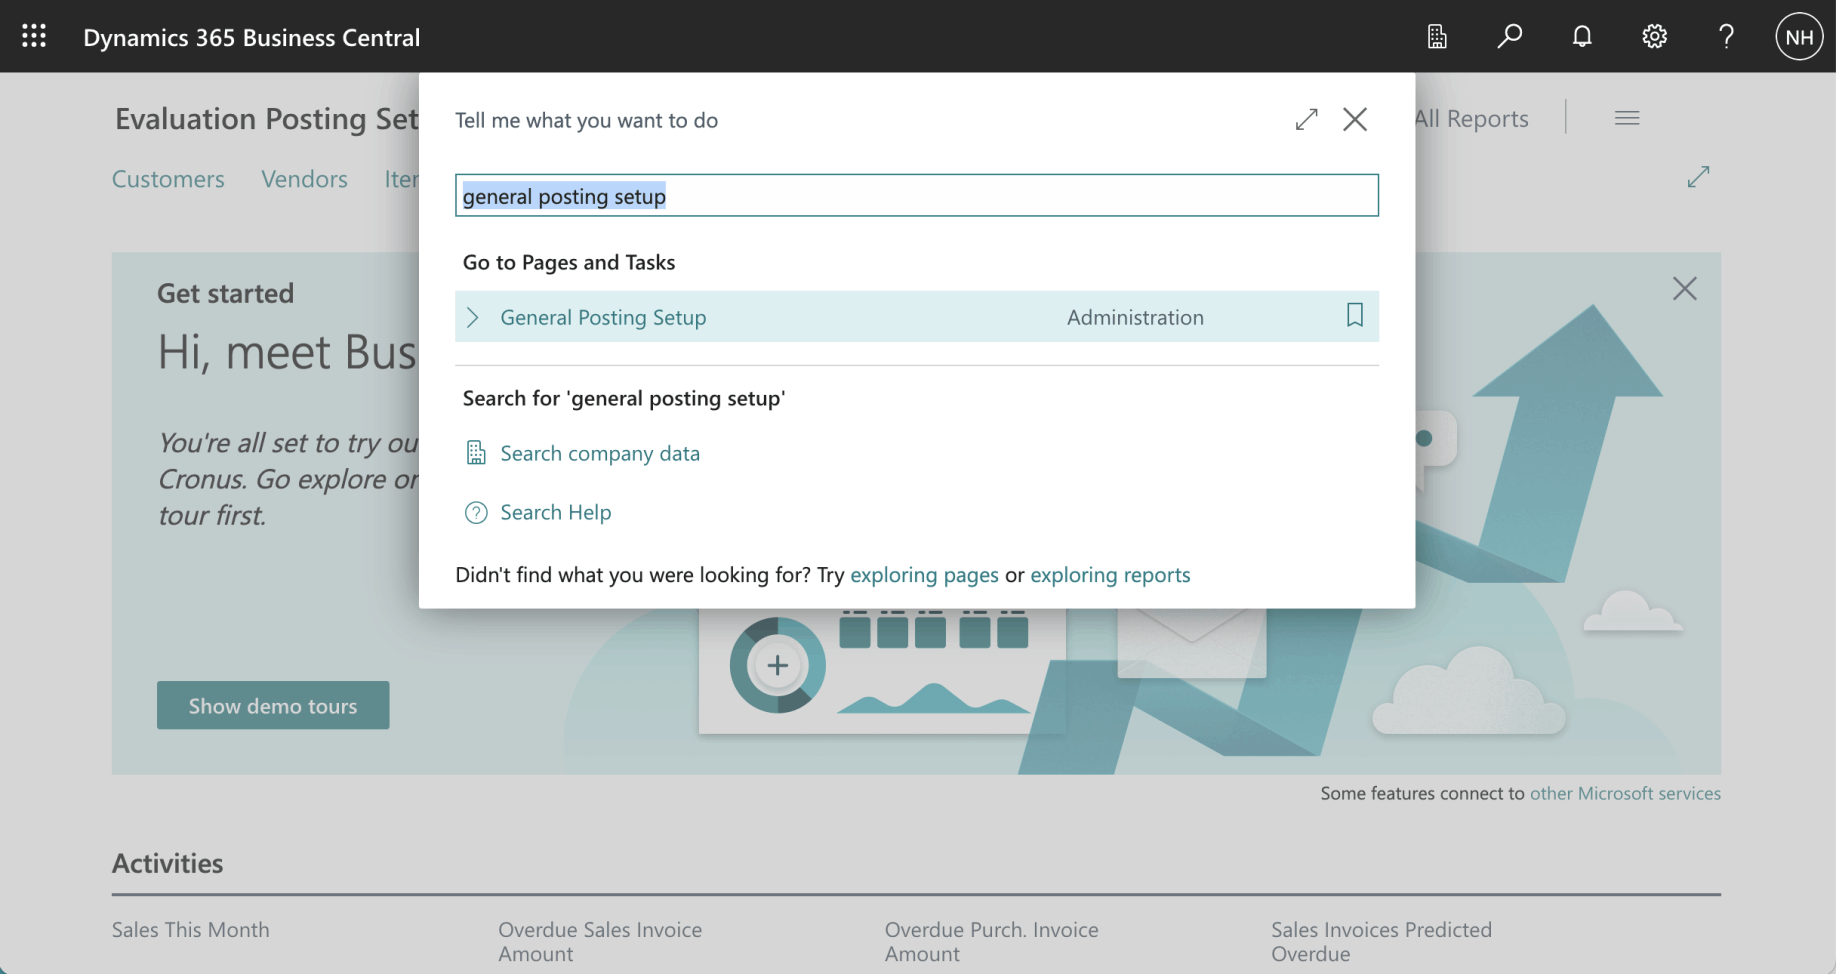Screen dimensions: 1836x974
Task: Click the exploring reports link
Action: click(x=1110, y=575)
